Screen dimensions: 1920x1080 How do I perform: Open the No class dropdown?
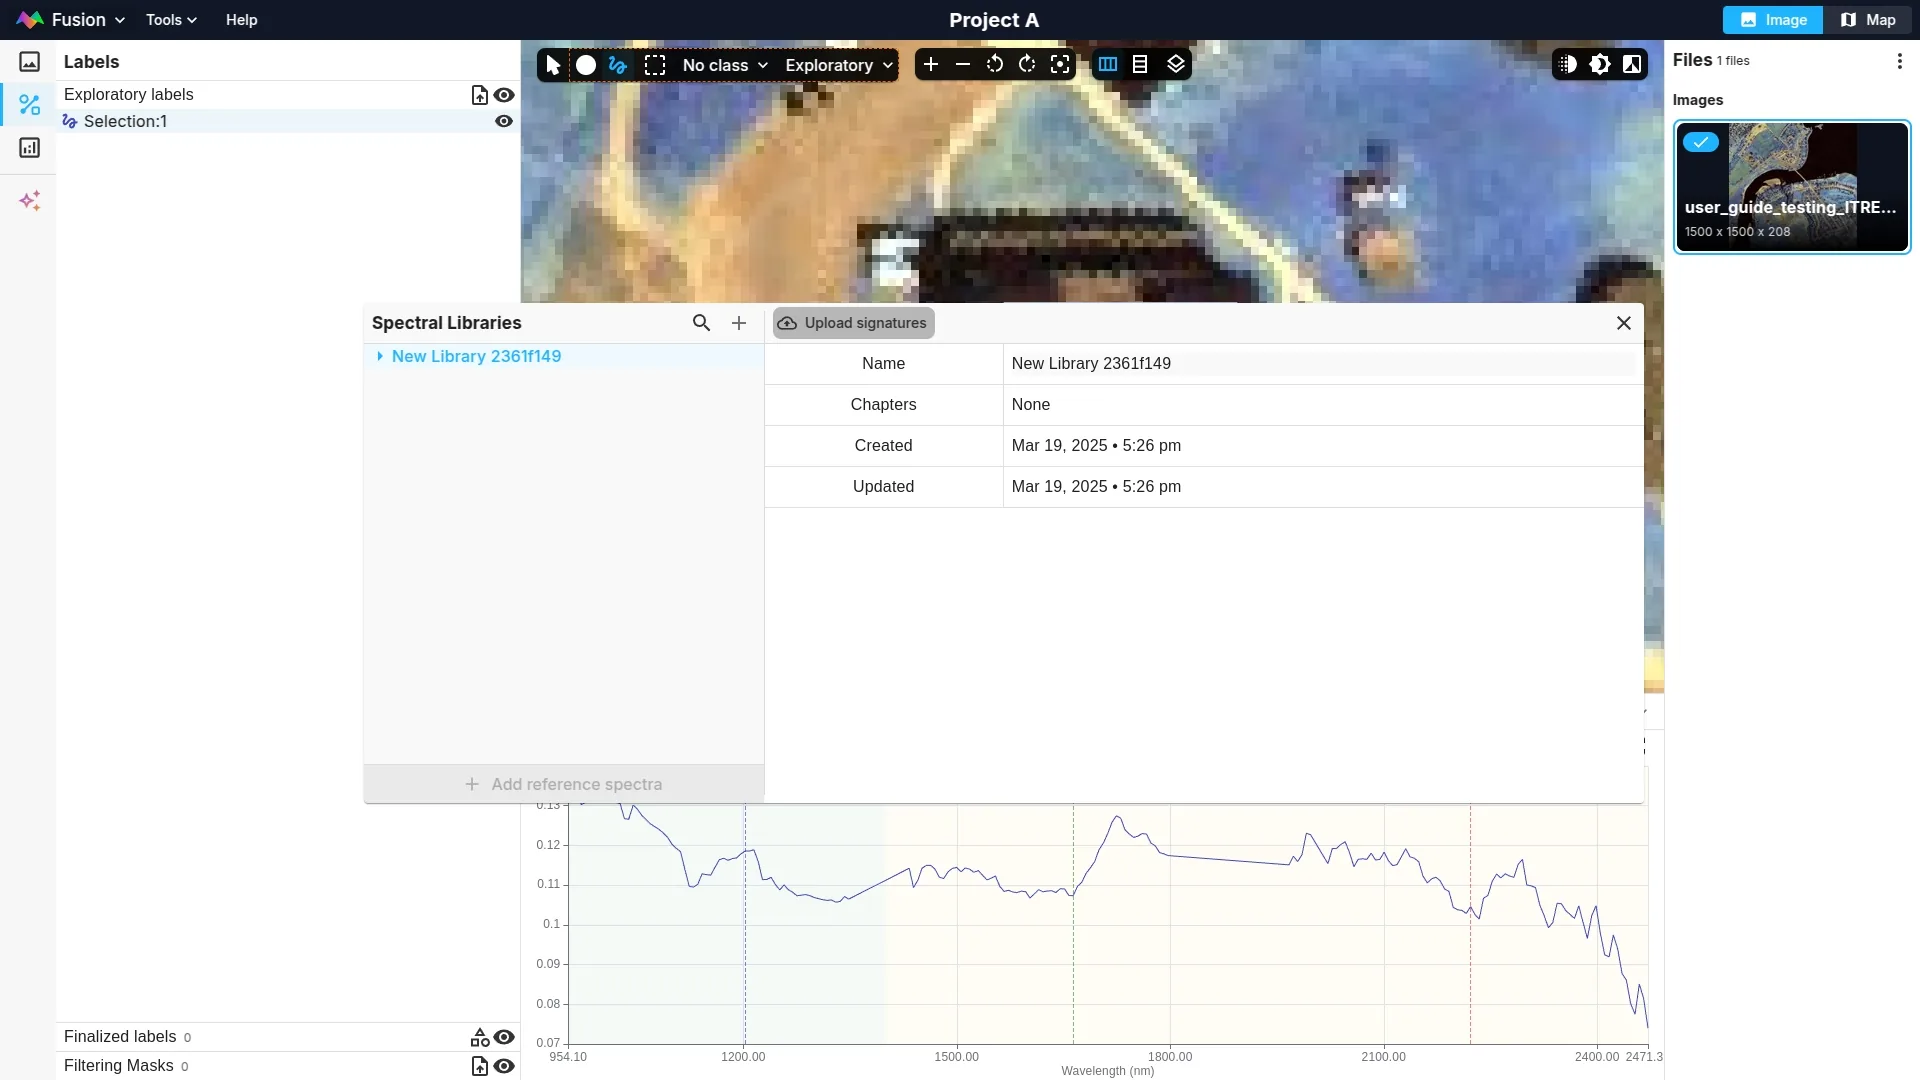(x=725, y=65)
